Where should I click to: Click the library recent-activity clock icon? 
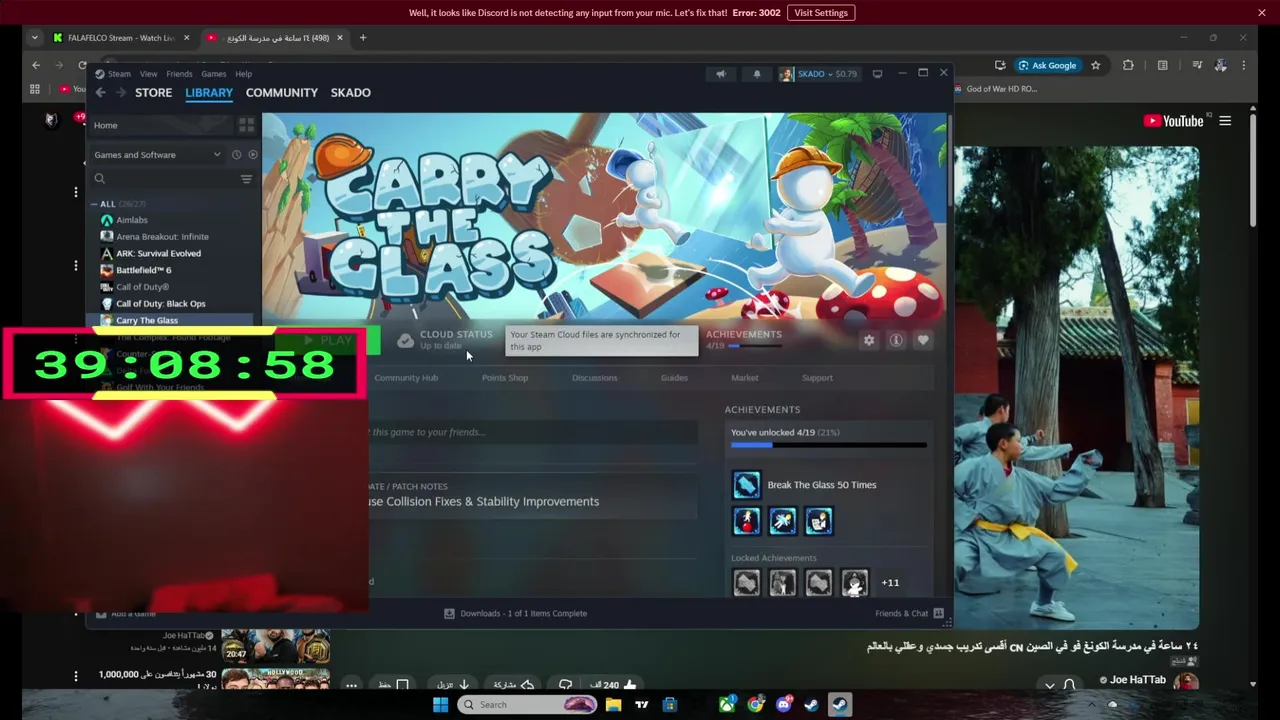(236, 155)
